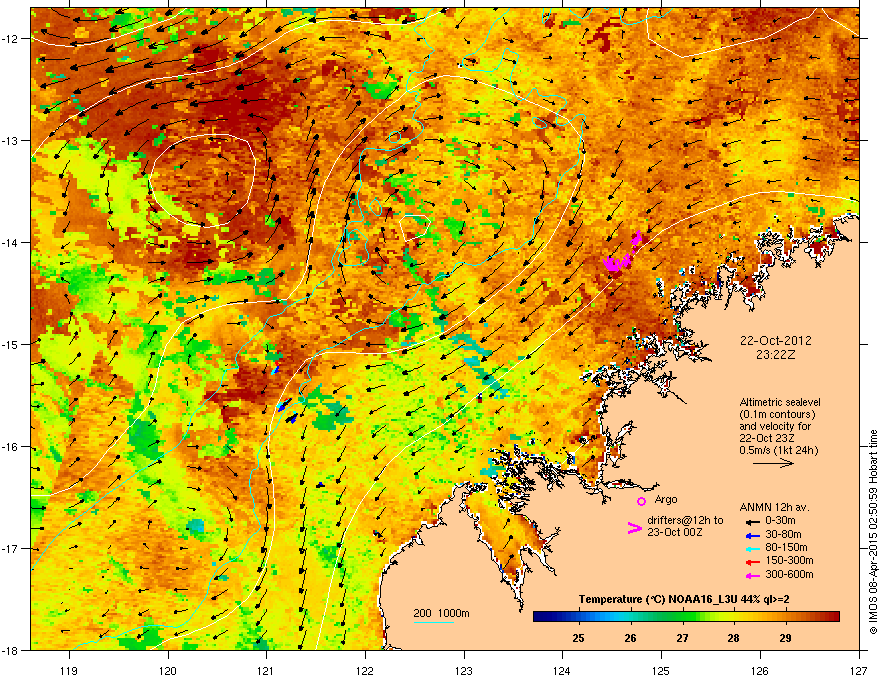880x680 pixels.
Task: Select the blue 30-80m arrow legend symbol
Action: tap(752, 534)
